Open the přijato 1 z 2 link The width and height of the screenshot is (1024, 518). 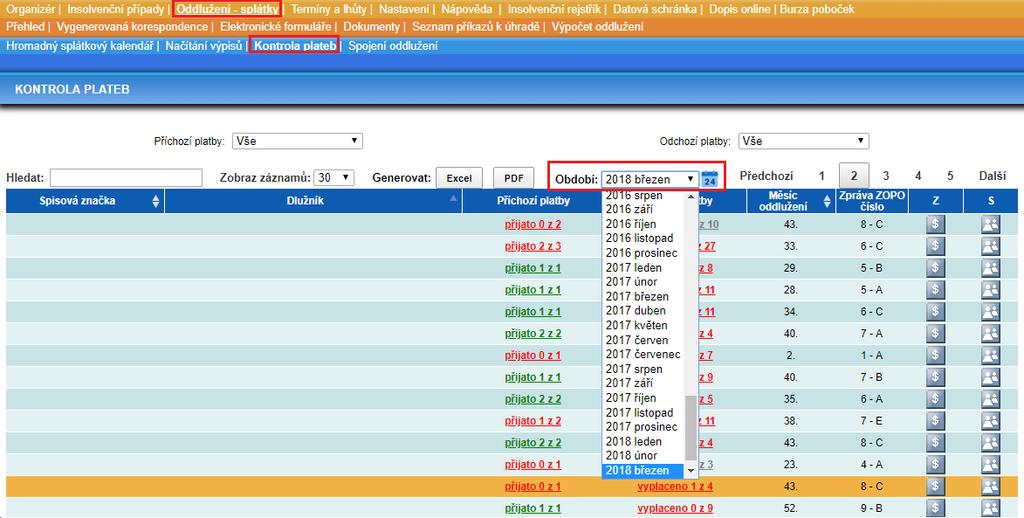(x=533, y=421)
